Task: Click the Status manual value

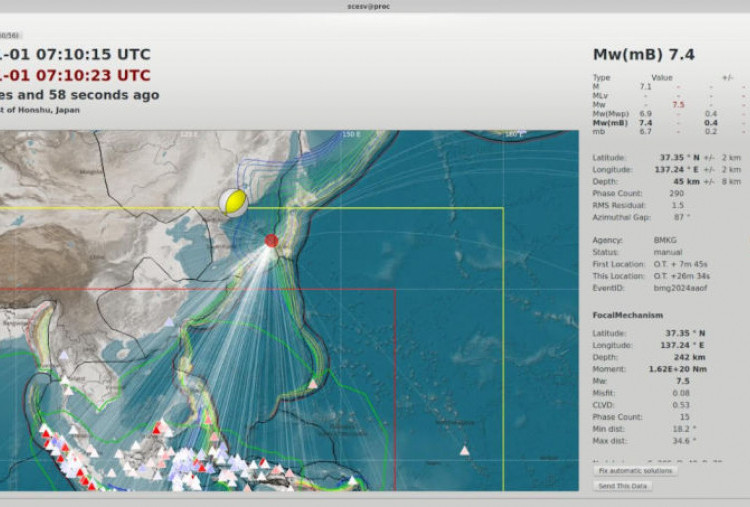Action: point(668,252)
